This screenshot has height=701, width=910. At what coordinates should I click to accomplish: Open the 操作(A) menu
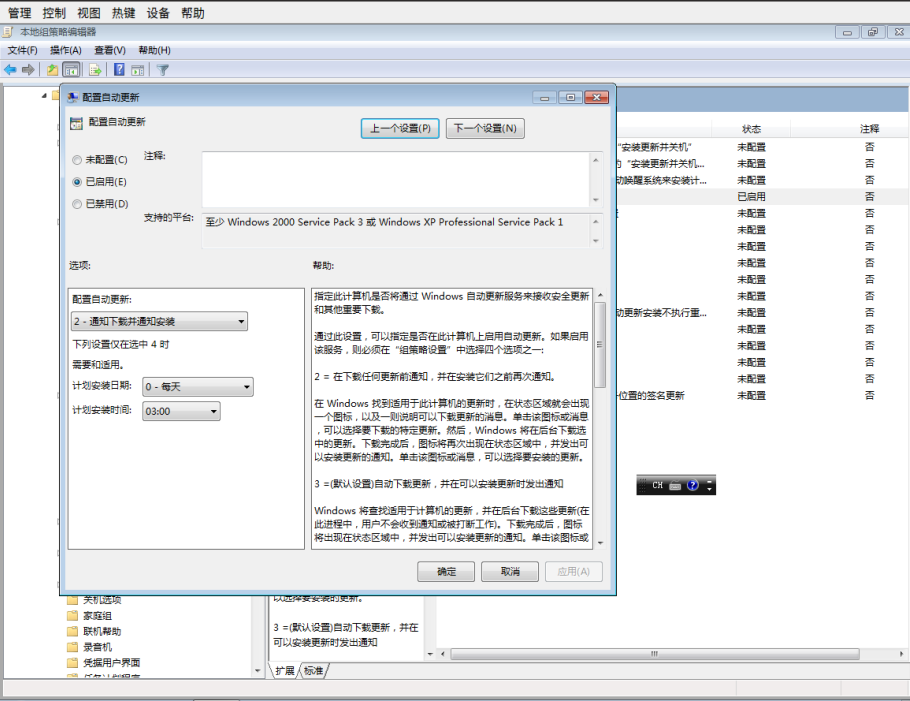click(66, 50)
